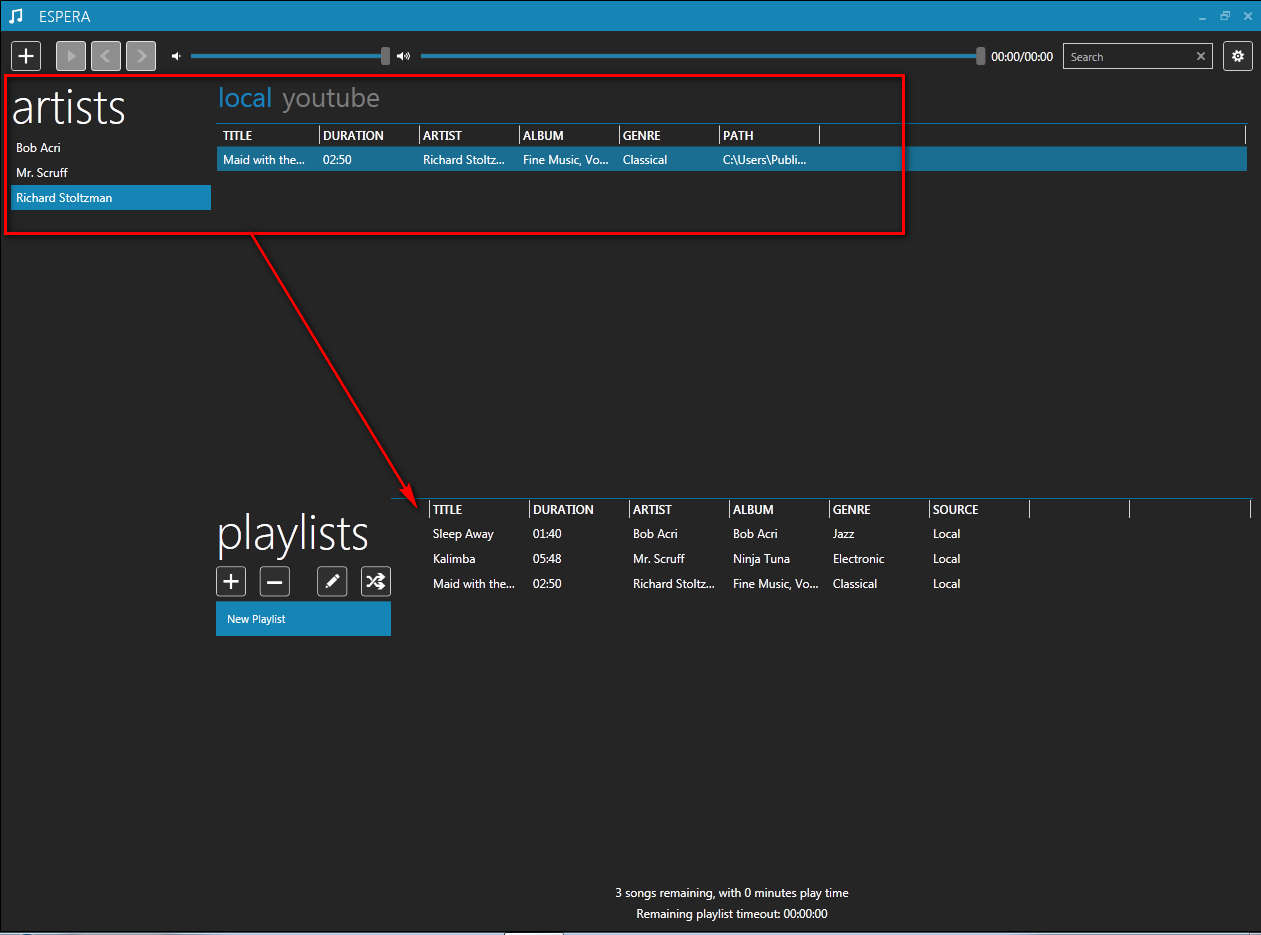Click the add songs plus button
1261x935 pixels.
coord(26,56)
